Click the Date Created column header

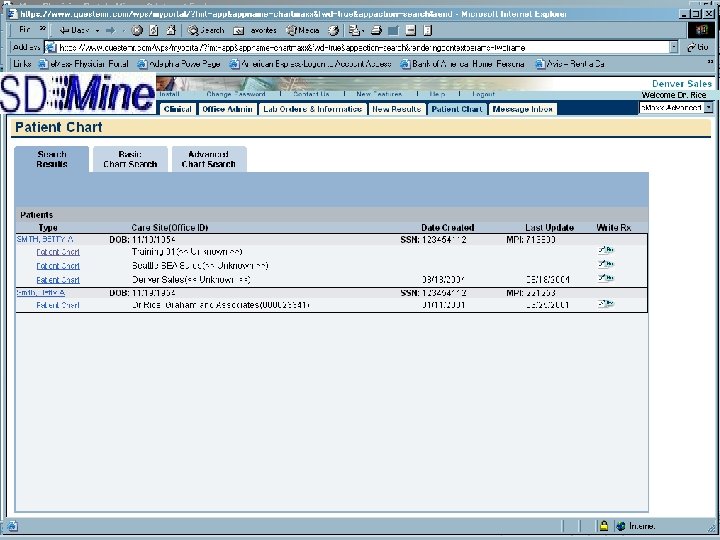coord(448,228)
